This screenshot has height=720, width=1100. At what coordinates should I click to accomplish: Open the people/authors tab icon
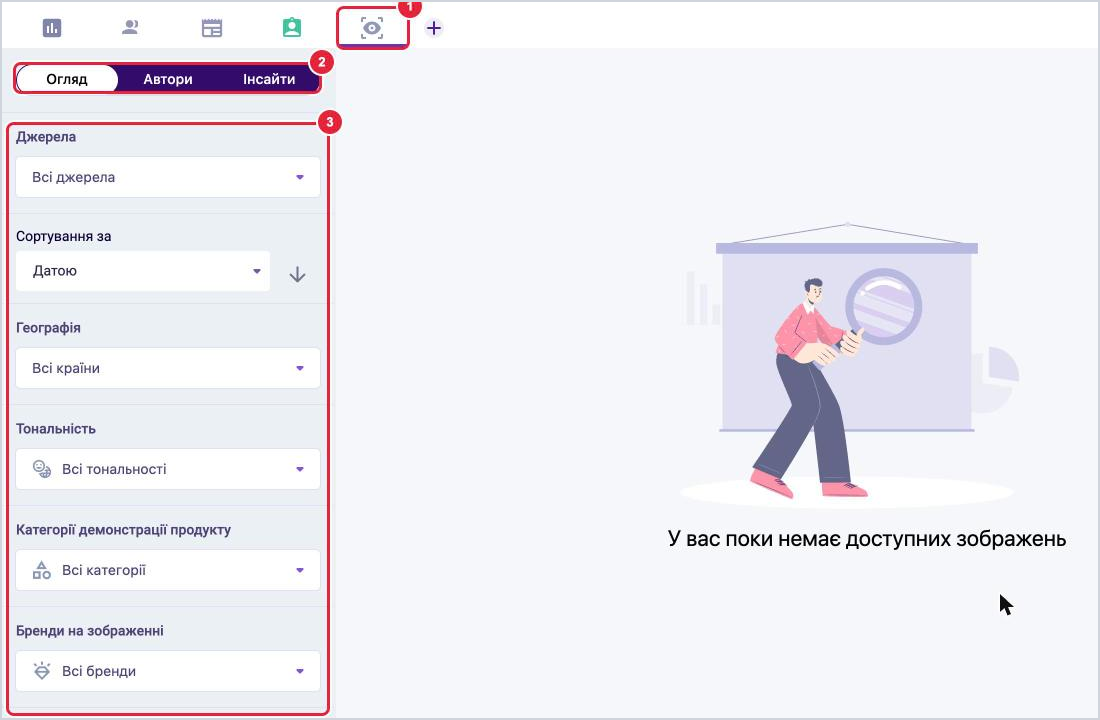click(130, 28)
